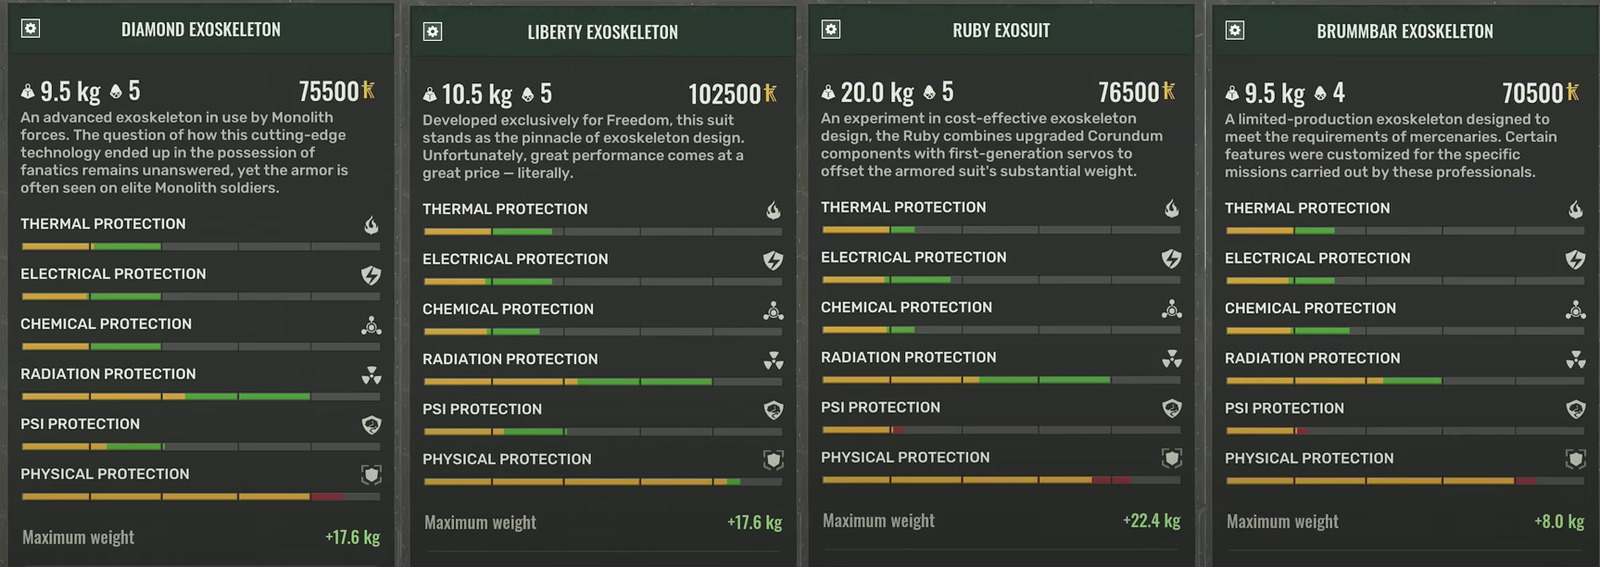Select the Brummbar Exoskeleton title
This screenshot has width=1600, height=567.
coord(1404,32)
